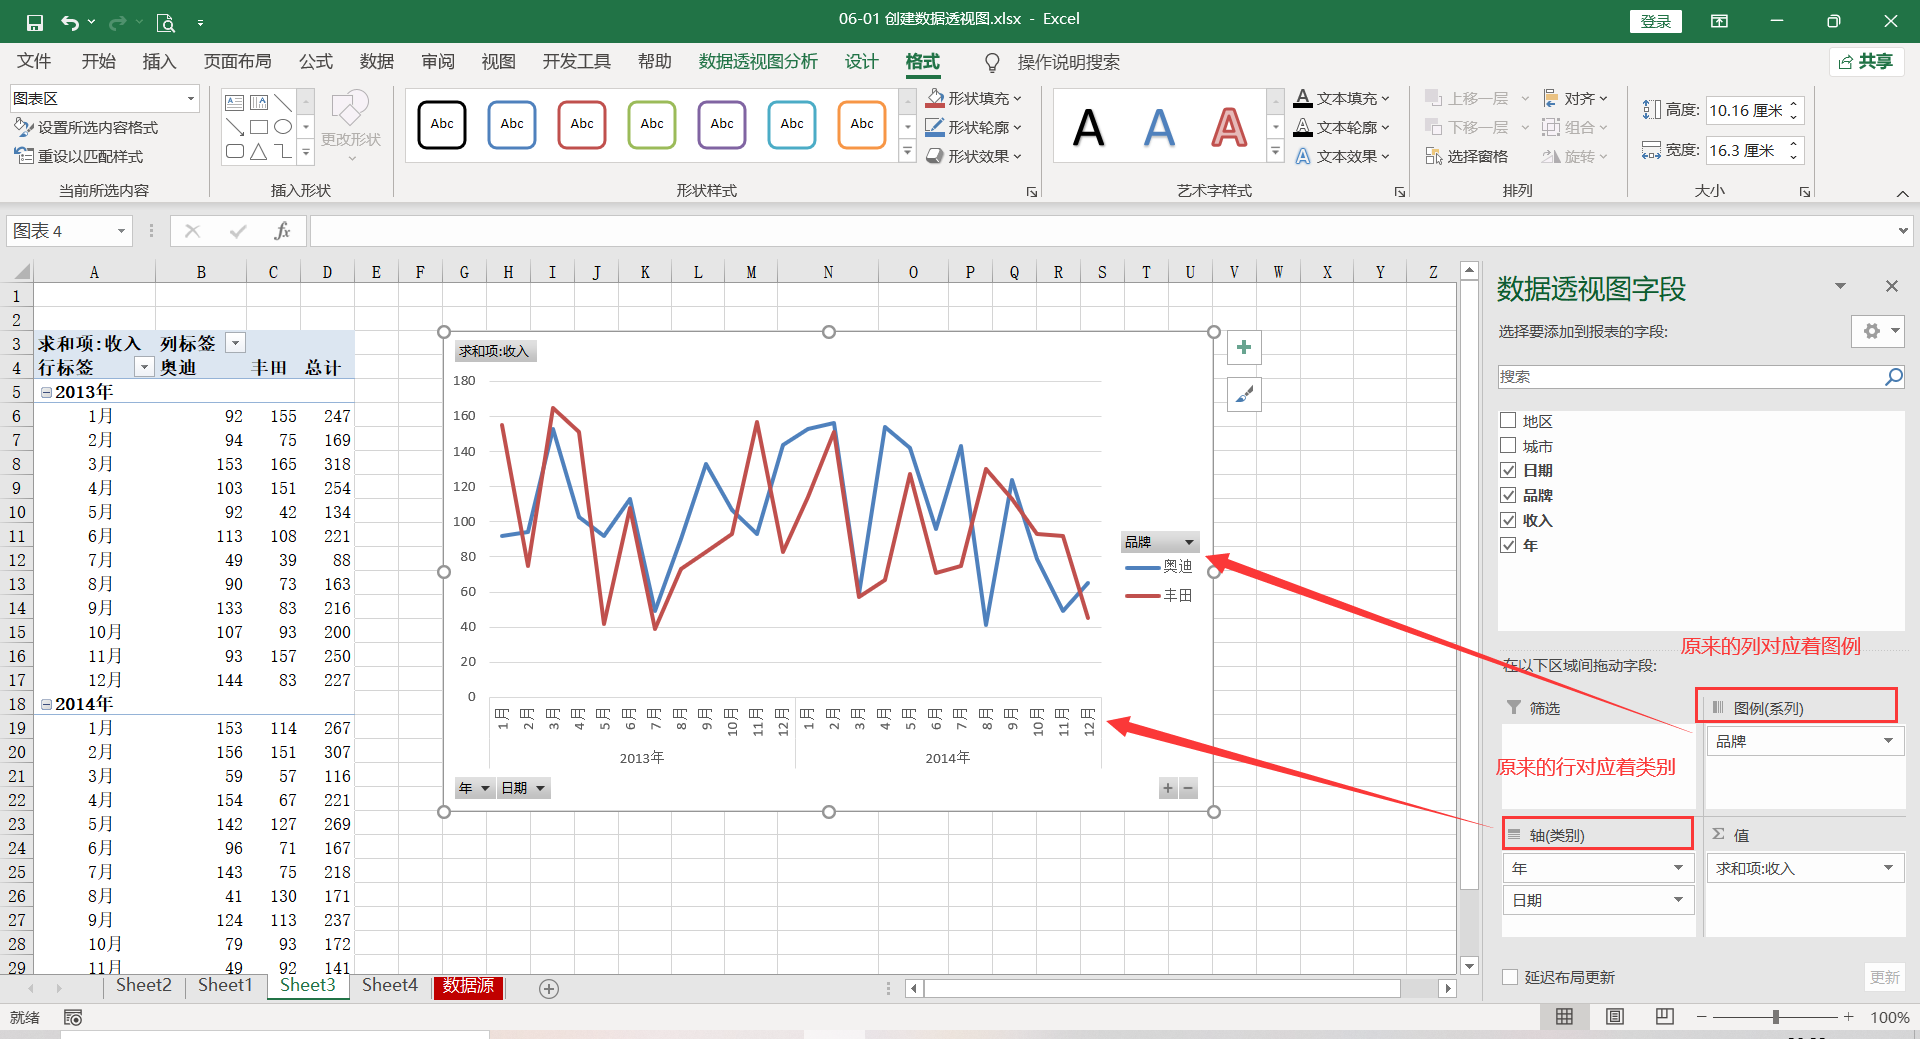Screen dimensions: 1920x1039
Task: Switch to the 插入 Insert tab
Action: click(x=159, y=62)
